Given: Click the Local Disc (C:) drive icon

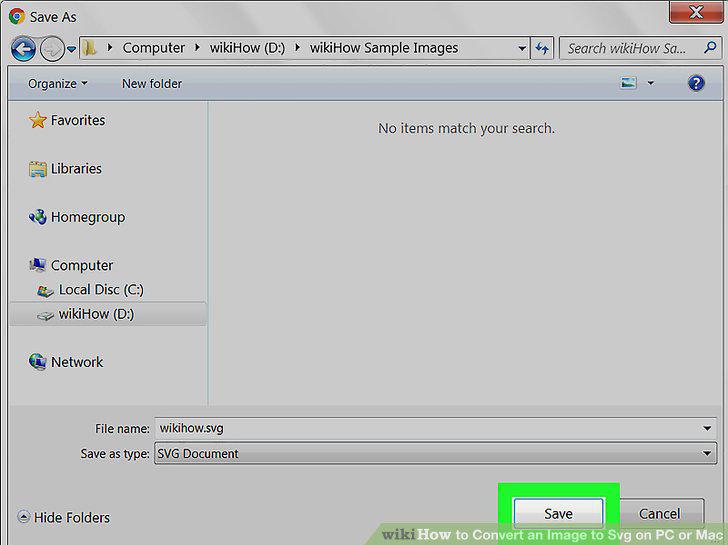Looking at the screenshot, I should (x=45, y=291).
